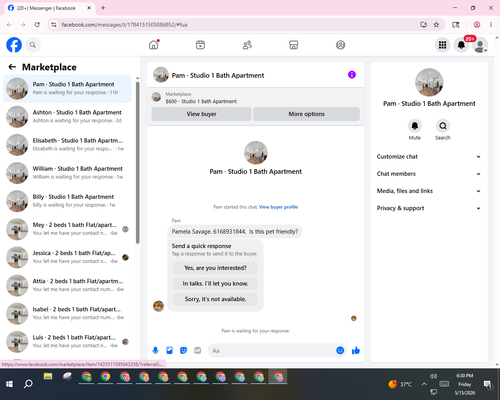
Task: Open Attia's 2 beds 1 bath chat
Action: tap(67, 285)
